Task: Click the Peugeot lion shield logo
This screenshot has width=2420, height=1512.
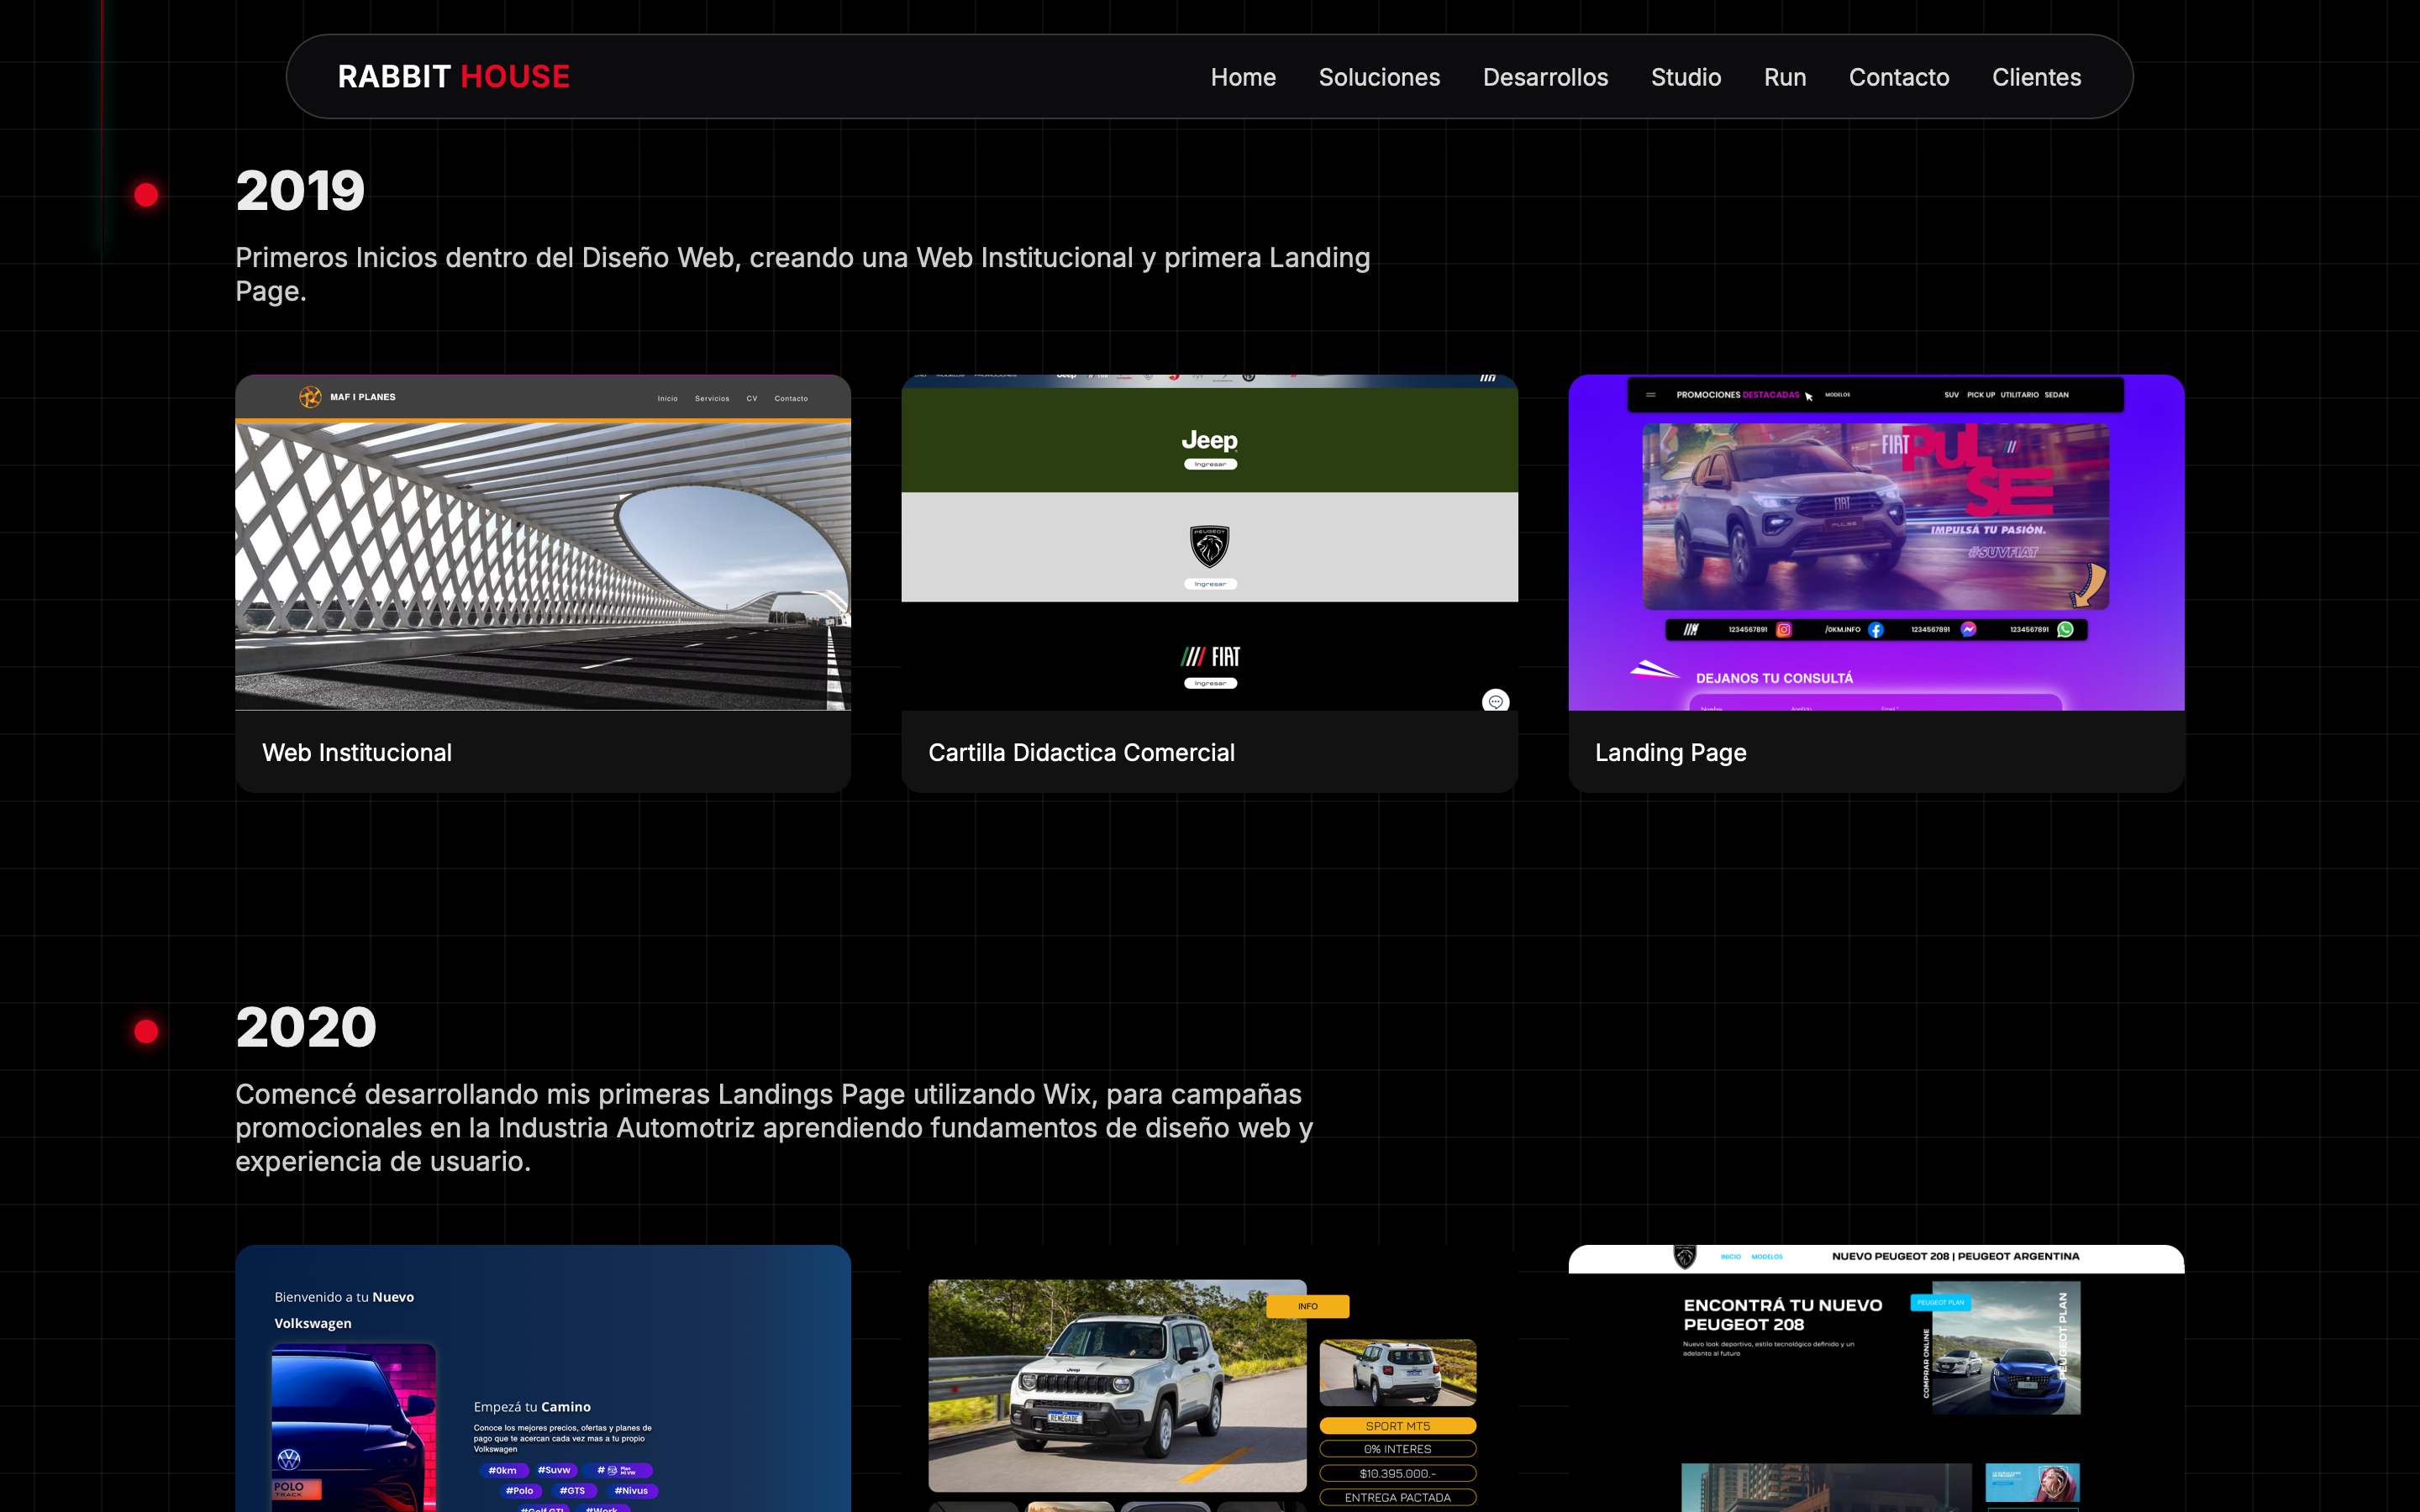Action: 1209,547
